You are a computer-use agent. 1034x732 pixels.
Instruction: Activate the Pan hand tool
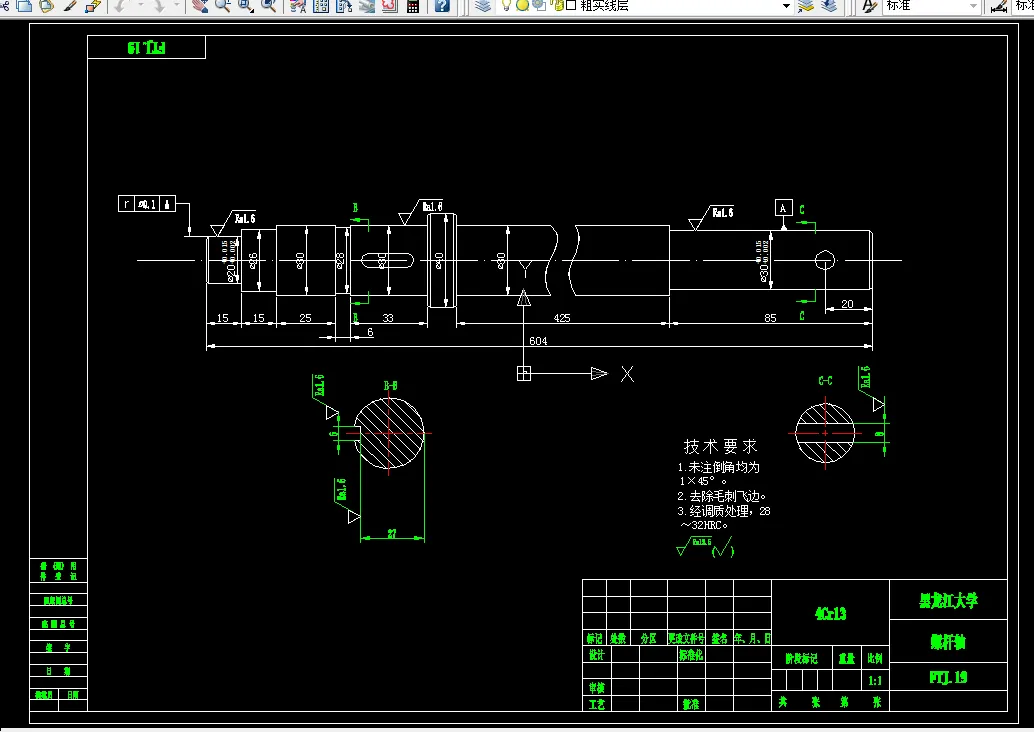coord(200,6)
